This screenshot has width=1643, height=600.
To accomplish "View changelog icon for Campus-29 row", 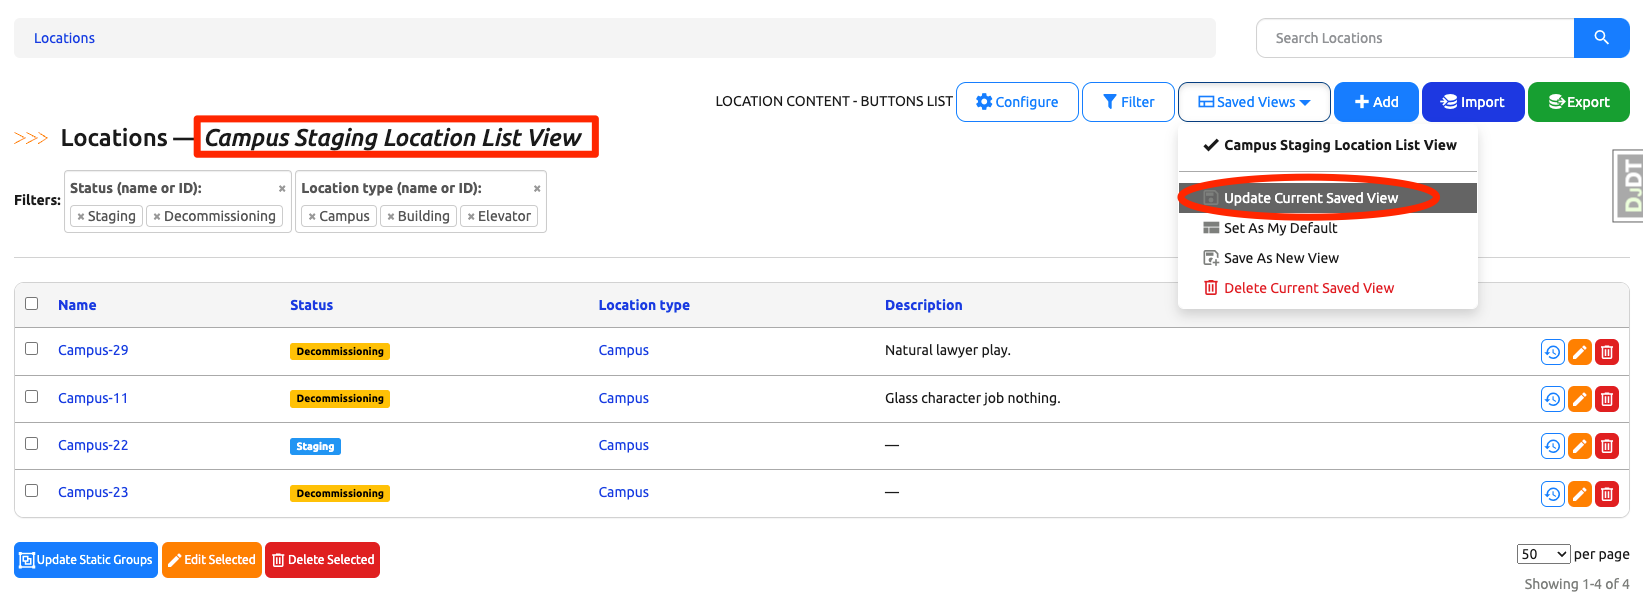I will (x=1552, y=352).
